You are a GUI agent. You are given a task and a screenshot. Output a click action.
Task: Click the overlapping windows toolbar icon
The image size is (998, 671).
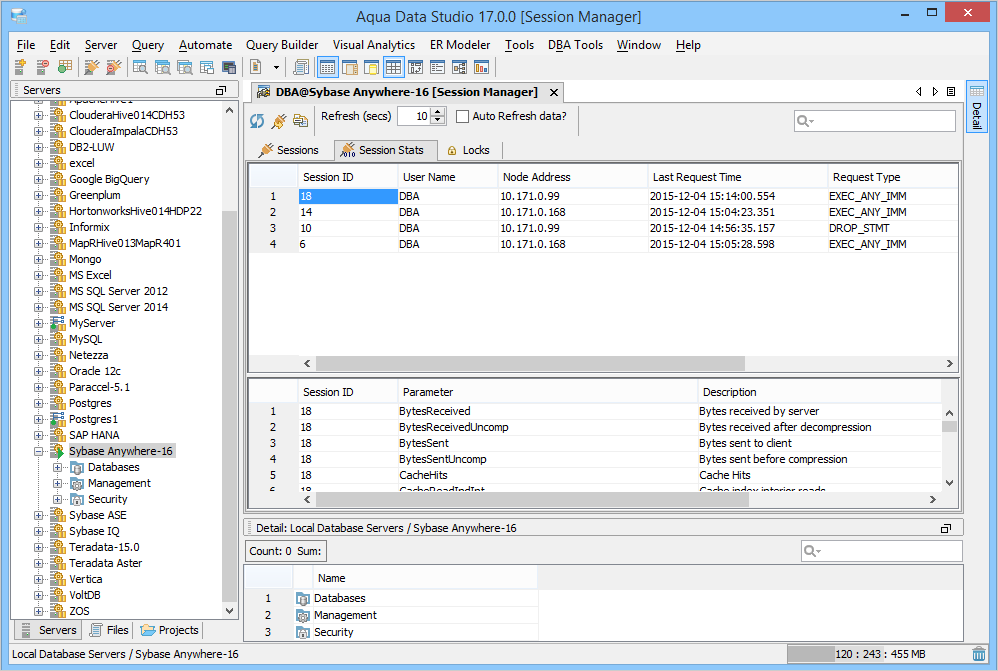(x=207, y=67)
